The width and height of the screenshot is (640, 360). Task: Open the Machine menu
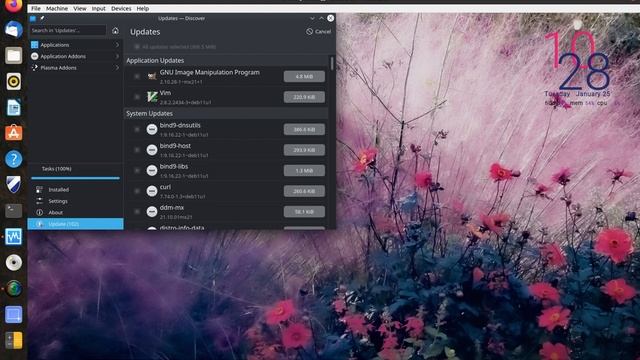point(57,8)
